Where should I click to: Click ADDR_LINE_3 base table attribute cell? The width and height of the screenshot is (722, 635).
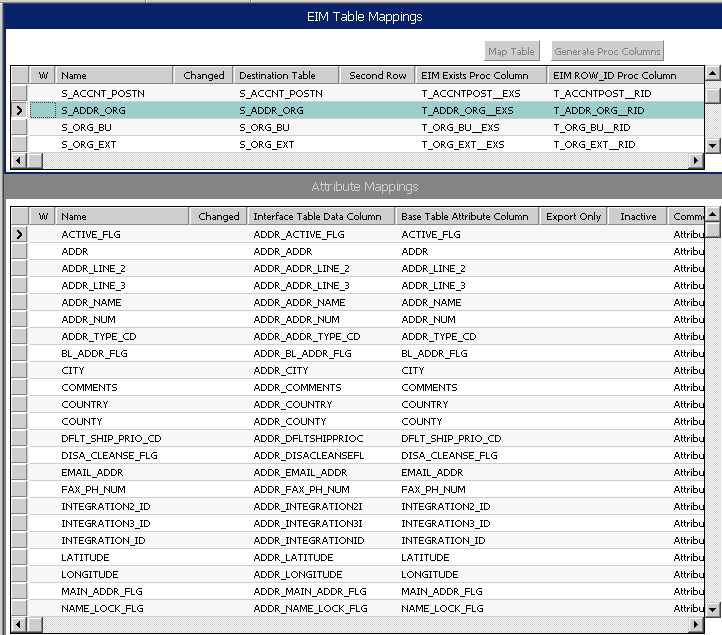point(433,285)
